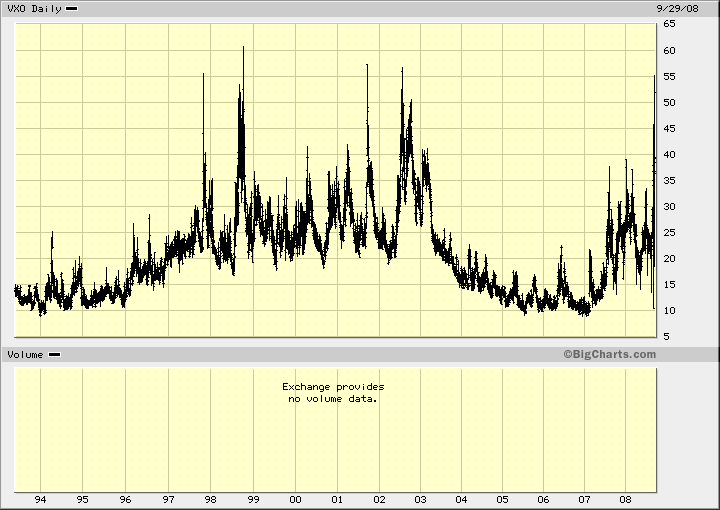Viewport: 720px width, 510px height.
Task: Click the 'Volume' panel label
Action: [x=25, y=355]
